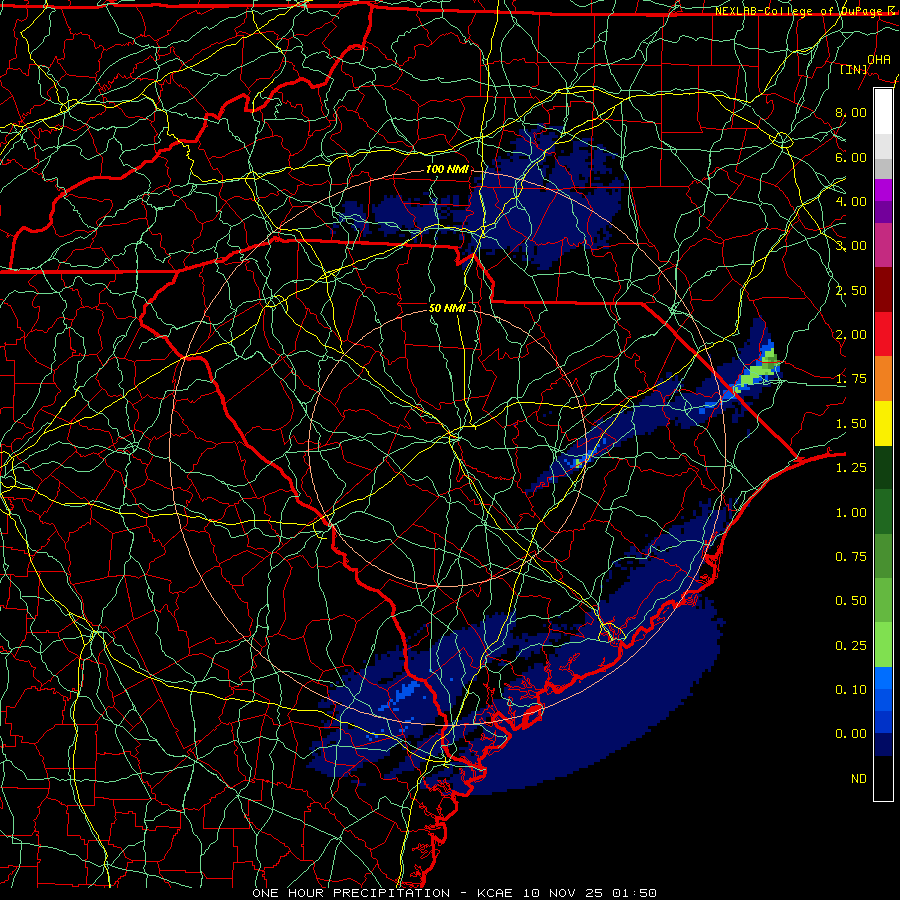Screen dimensions: 900x900
Task: Click the 0.25 legend value
Action: (x=851, y=646)
